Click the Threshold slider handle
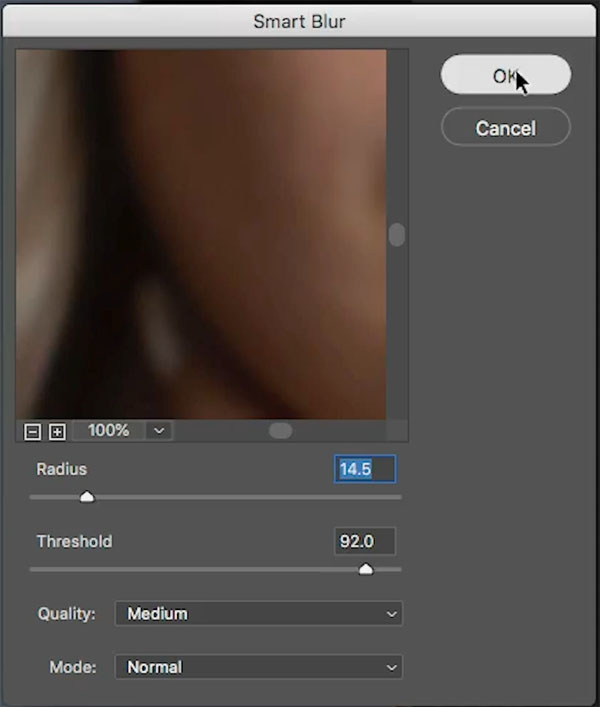 pos(366,569)
